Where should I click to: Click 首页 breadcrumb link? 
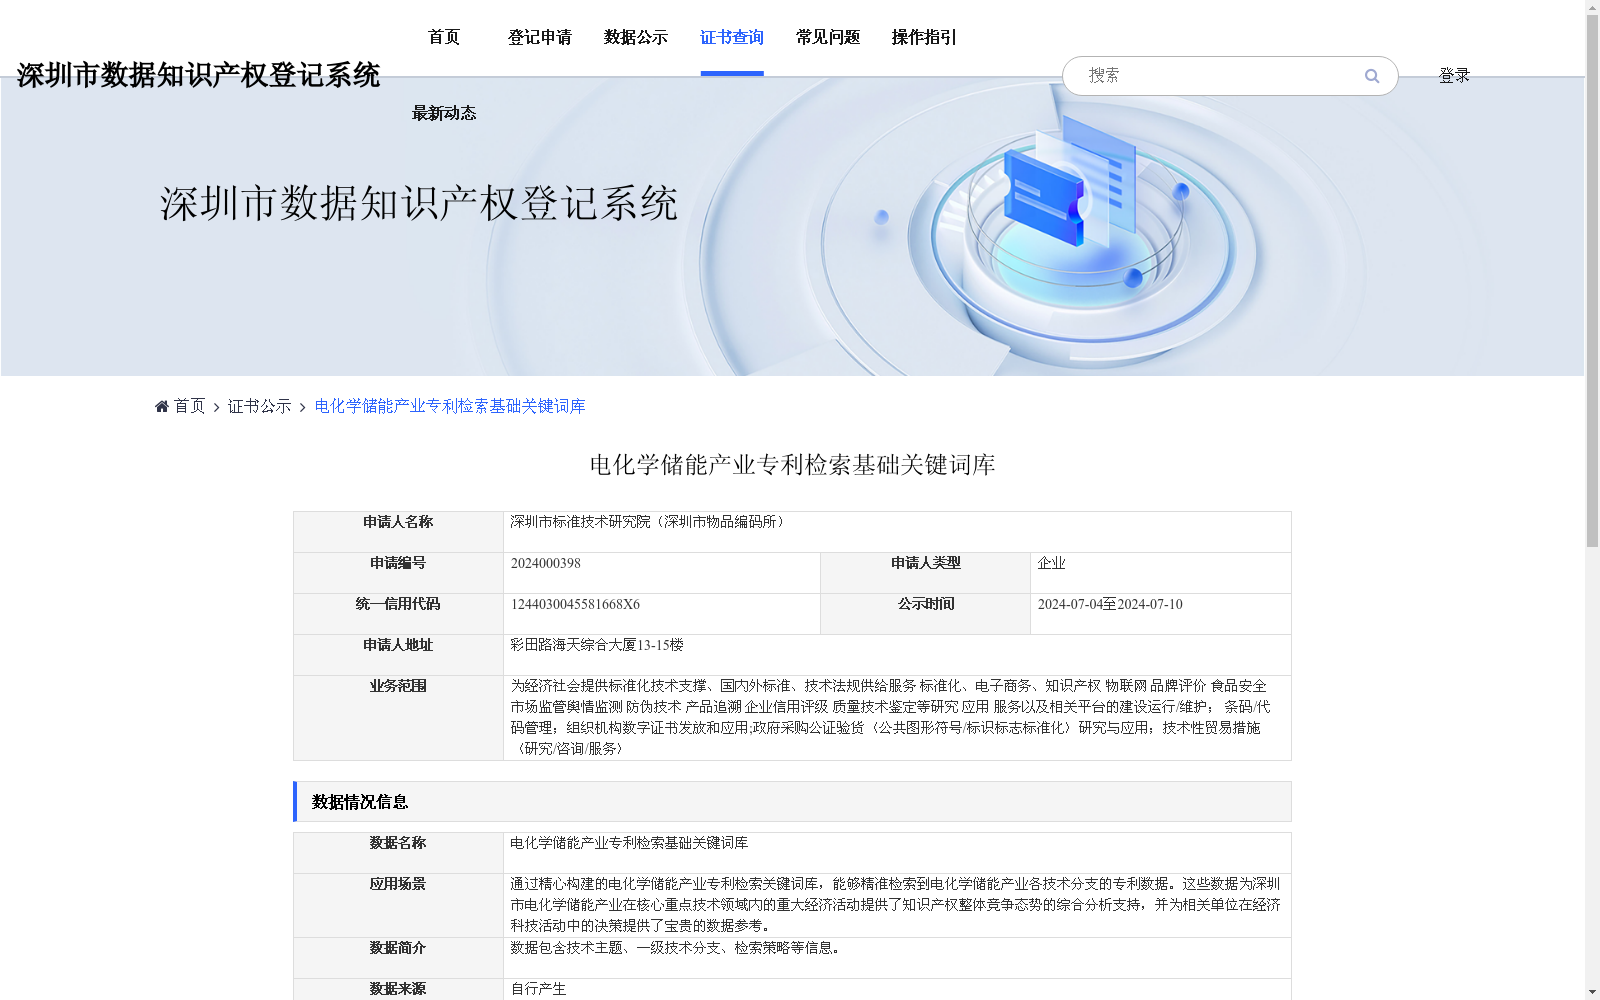(x=189, y=406)
